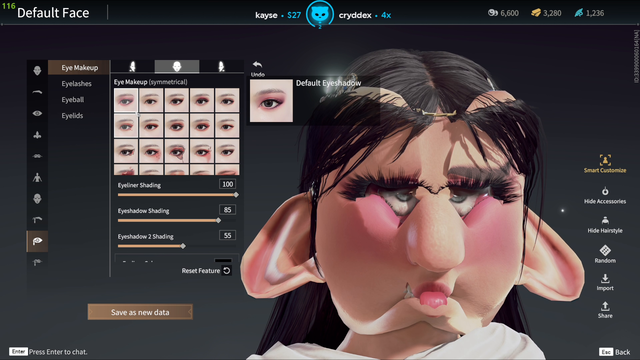Click the feather currency 1,236 icon
The width and height of the screenshot is (640, 360).
tap(579, 13)
